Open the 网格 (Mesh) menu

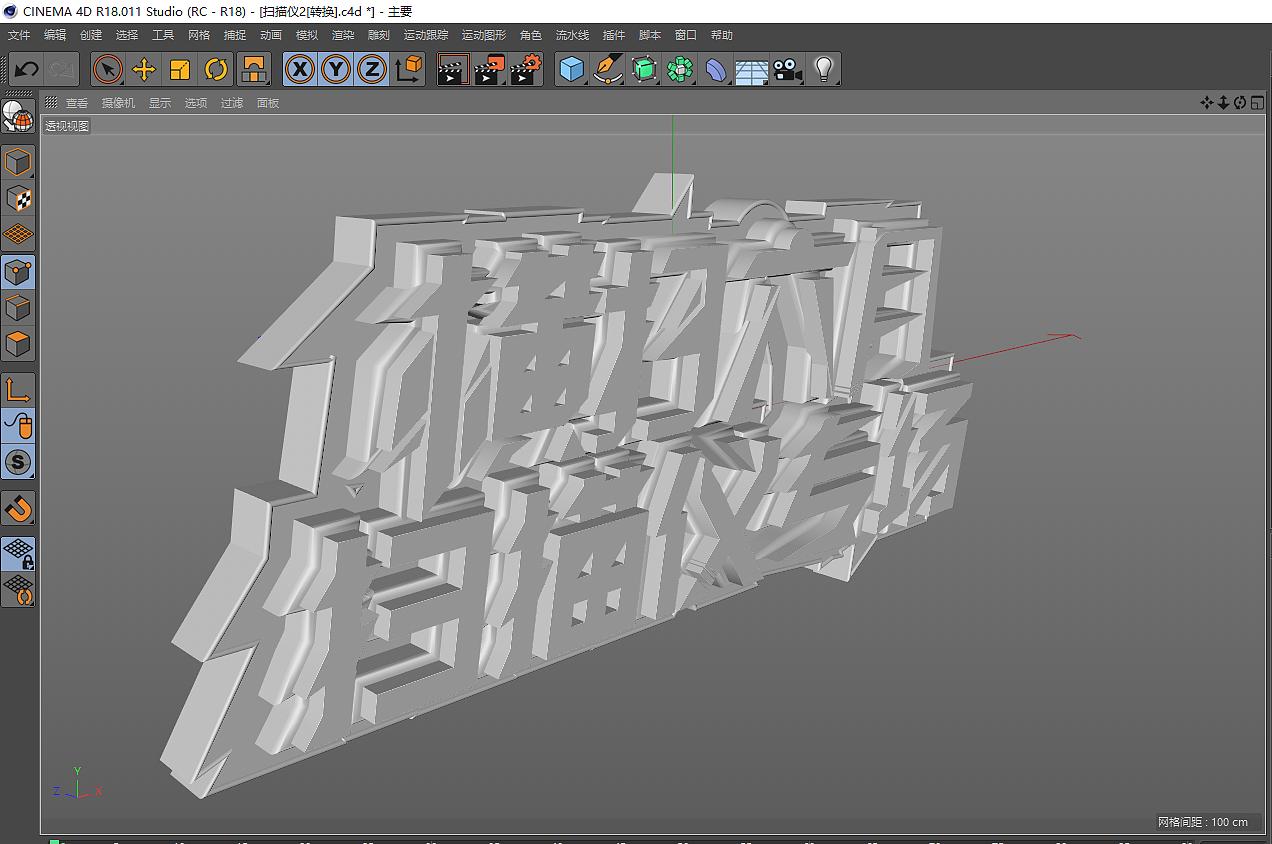click(199, 35)
